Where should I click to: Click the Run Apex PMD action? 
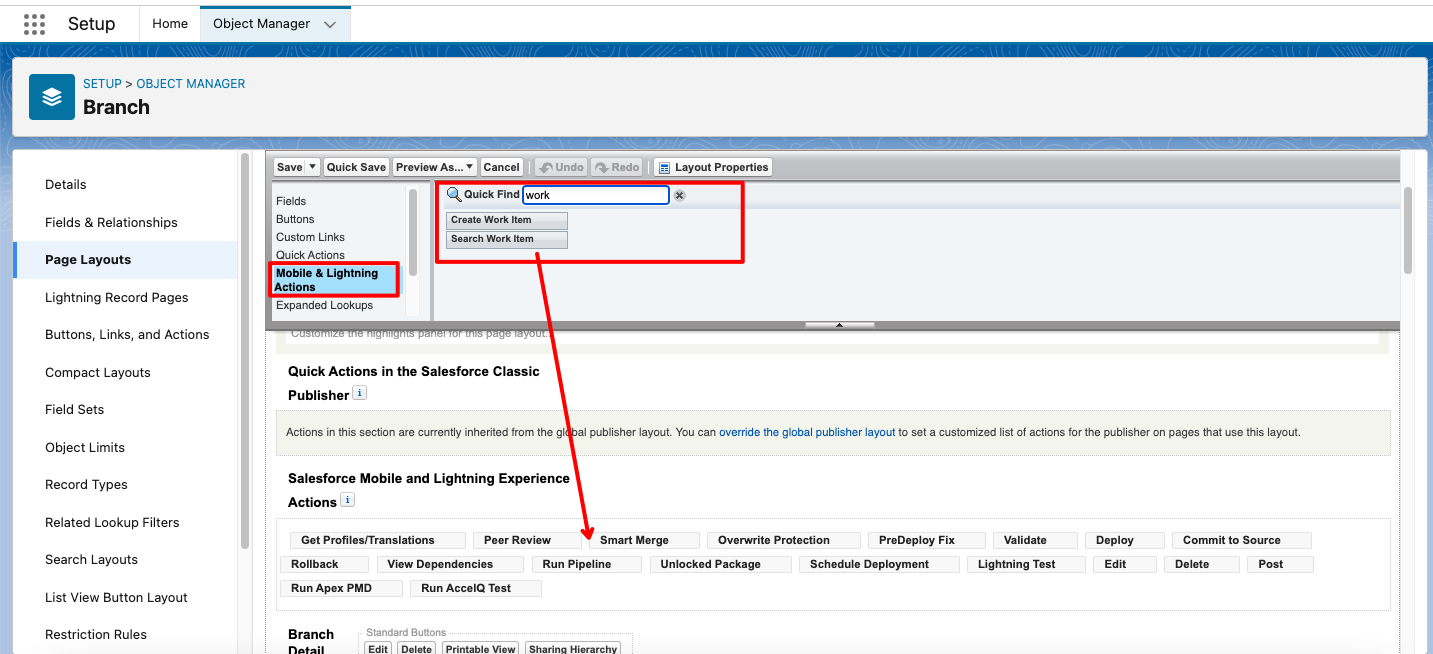point(341,588)
